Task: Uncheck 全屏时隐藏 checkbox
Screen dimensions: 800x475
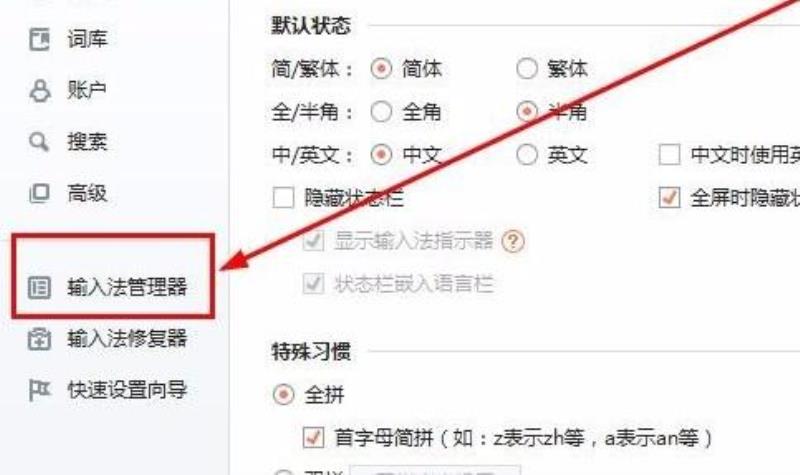Action: tap(669, 198)
